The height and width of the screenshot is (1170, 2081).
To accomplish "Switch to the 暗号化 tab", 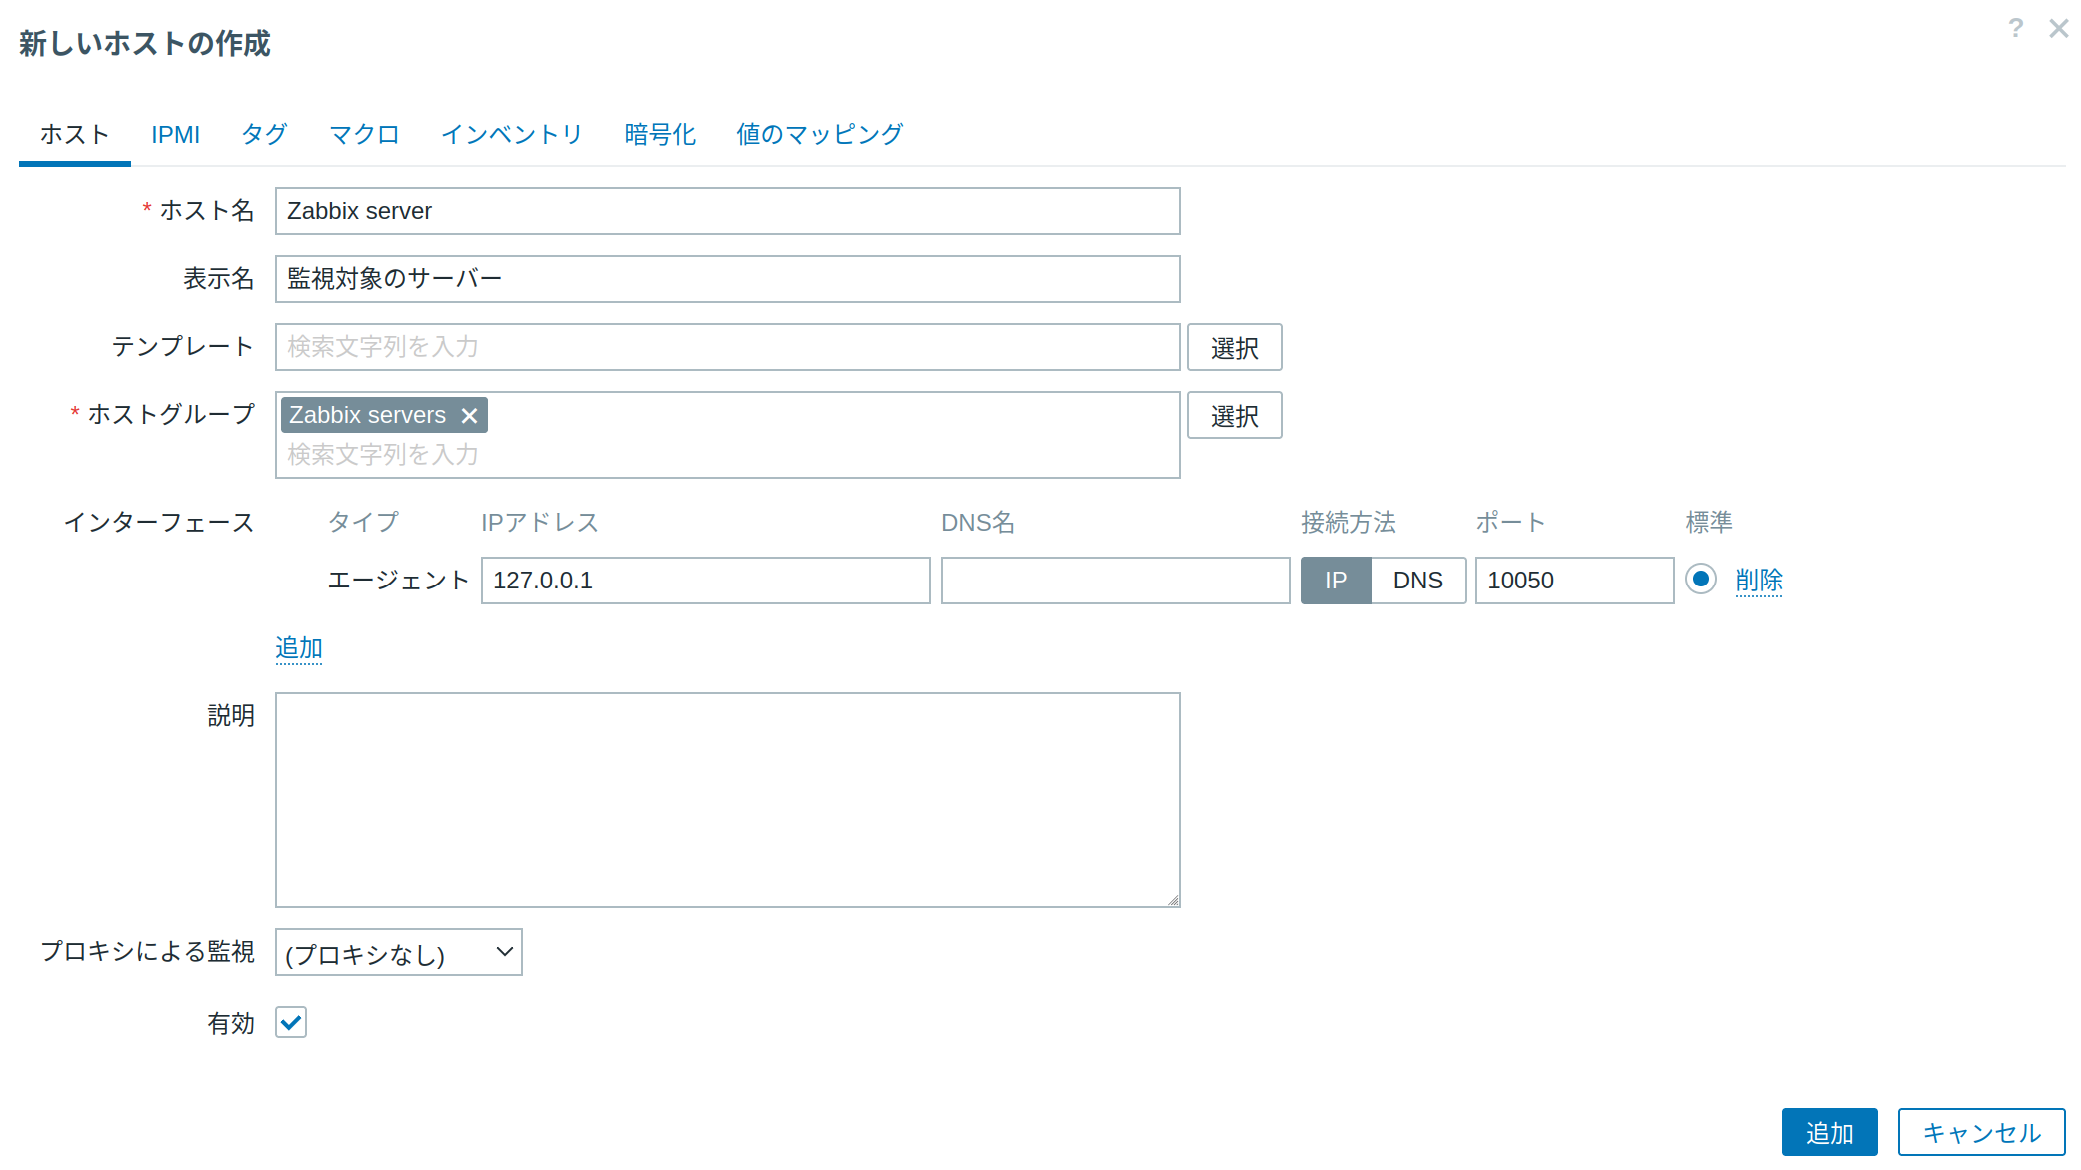I will point(658,134).
